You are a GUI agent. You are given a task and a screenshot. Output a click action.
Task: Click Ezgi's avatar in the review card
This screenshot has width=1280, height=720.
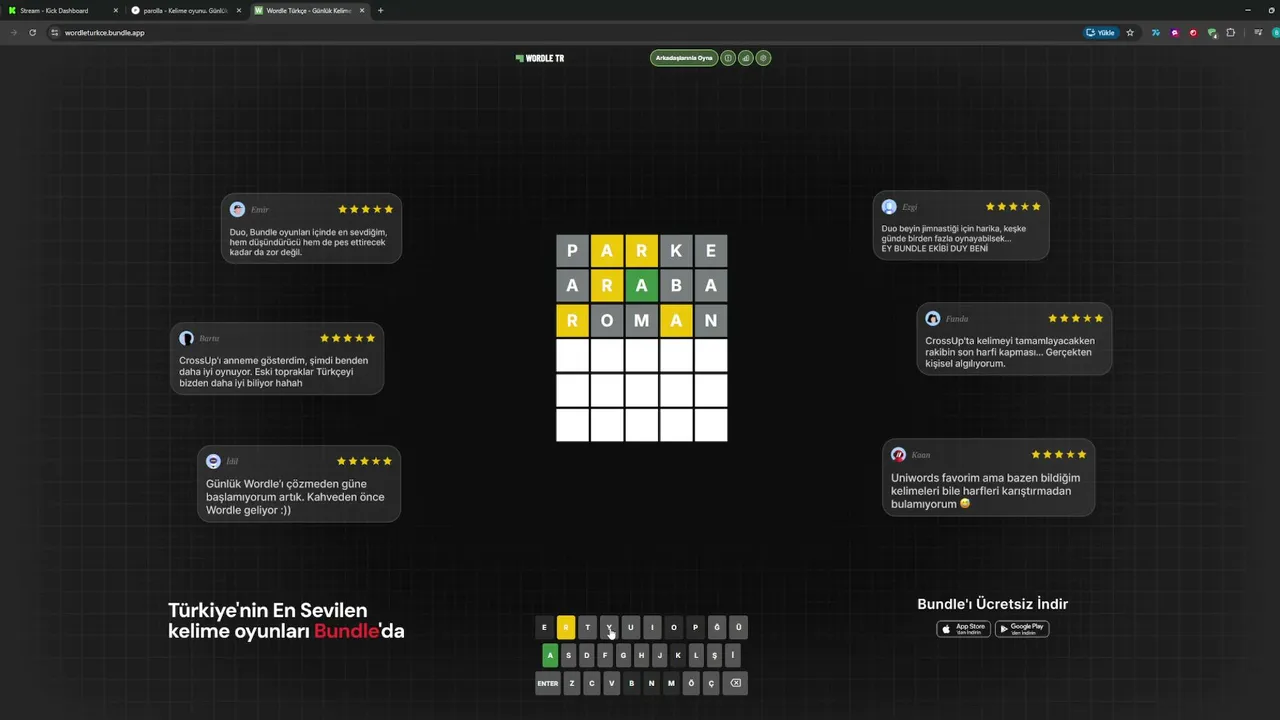coord(889,207)
